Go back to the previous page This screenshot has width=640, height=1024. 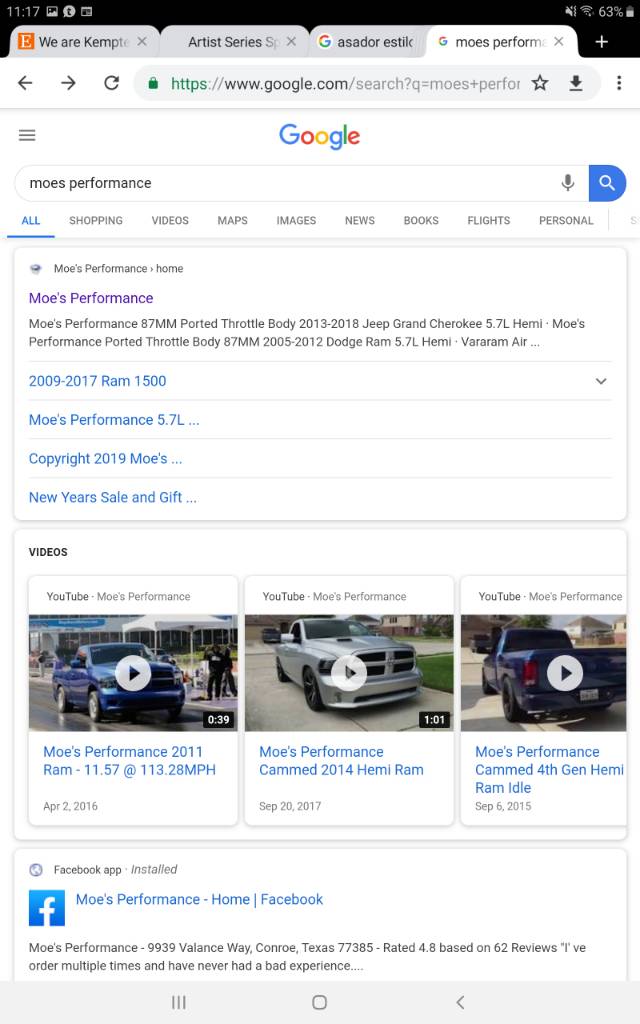coord(25,83)
